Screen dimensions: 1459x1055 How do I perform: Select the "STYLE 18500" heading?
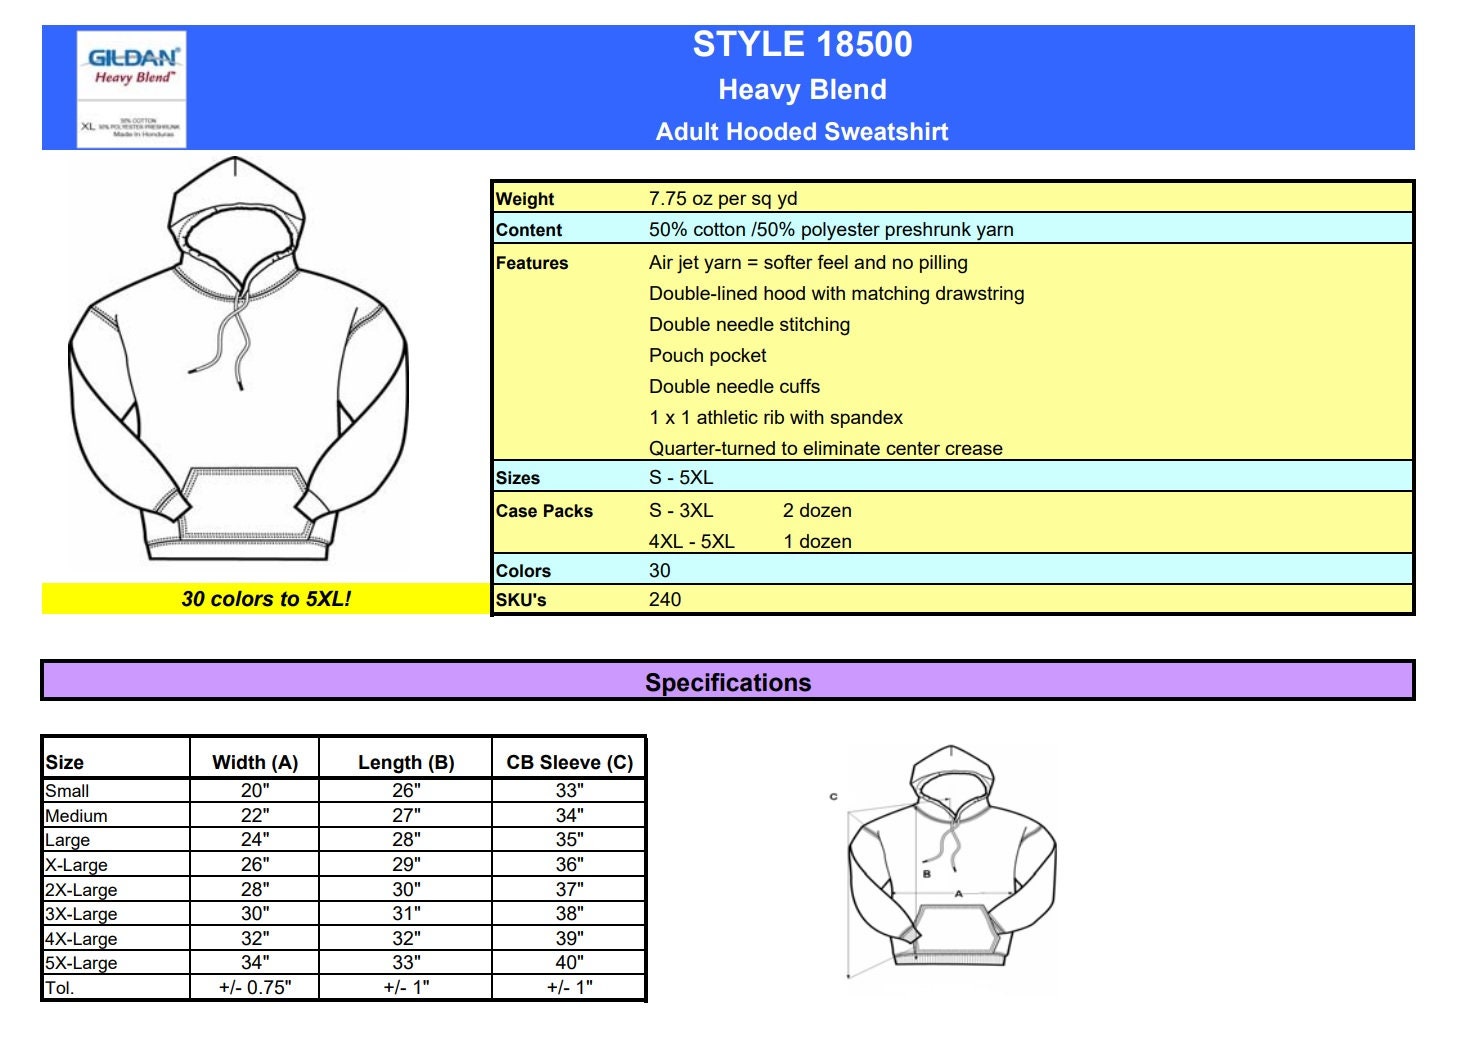pos(802,44)
